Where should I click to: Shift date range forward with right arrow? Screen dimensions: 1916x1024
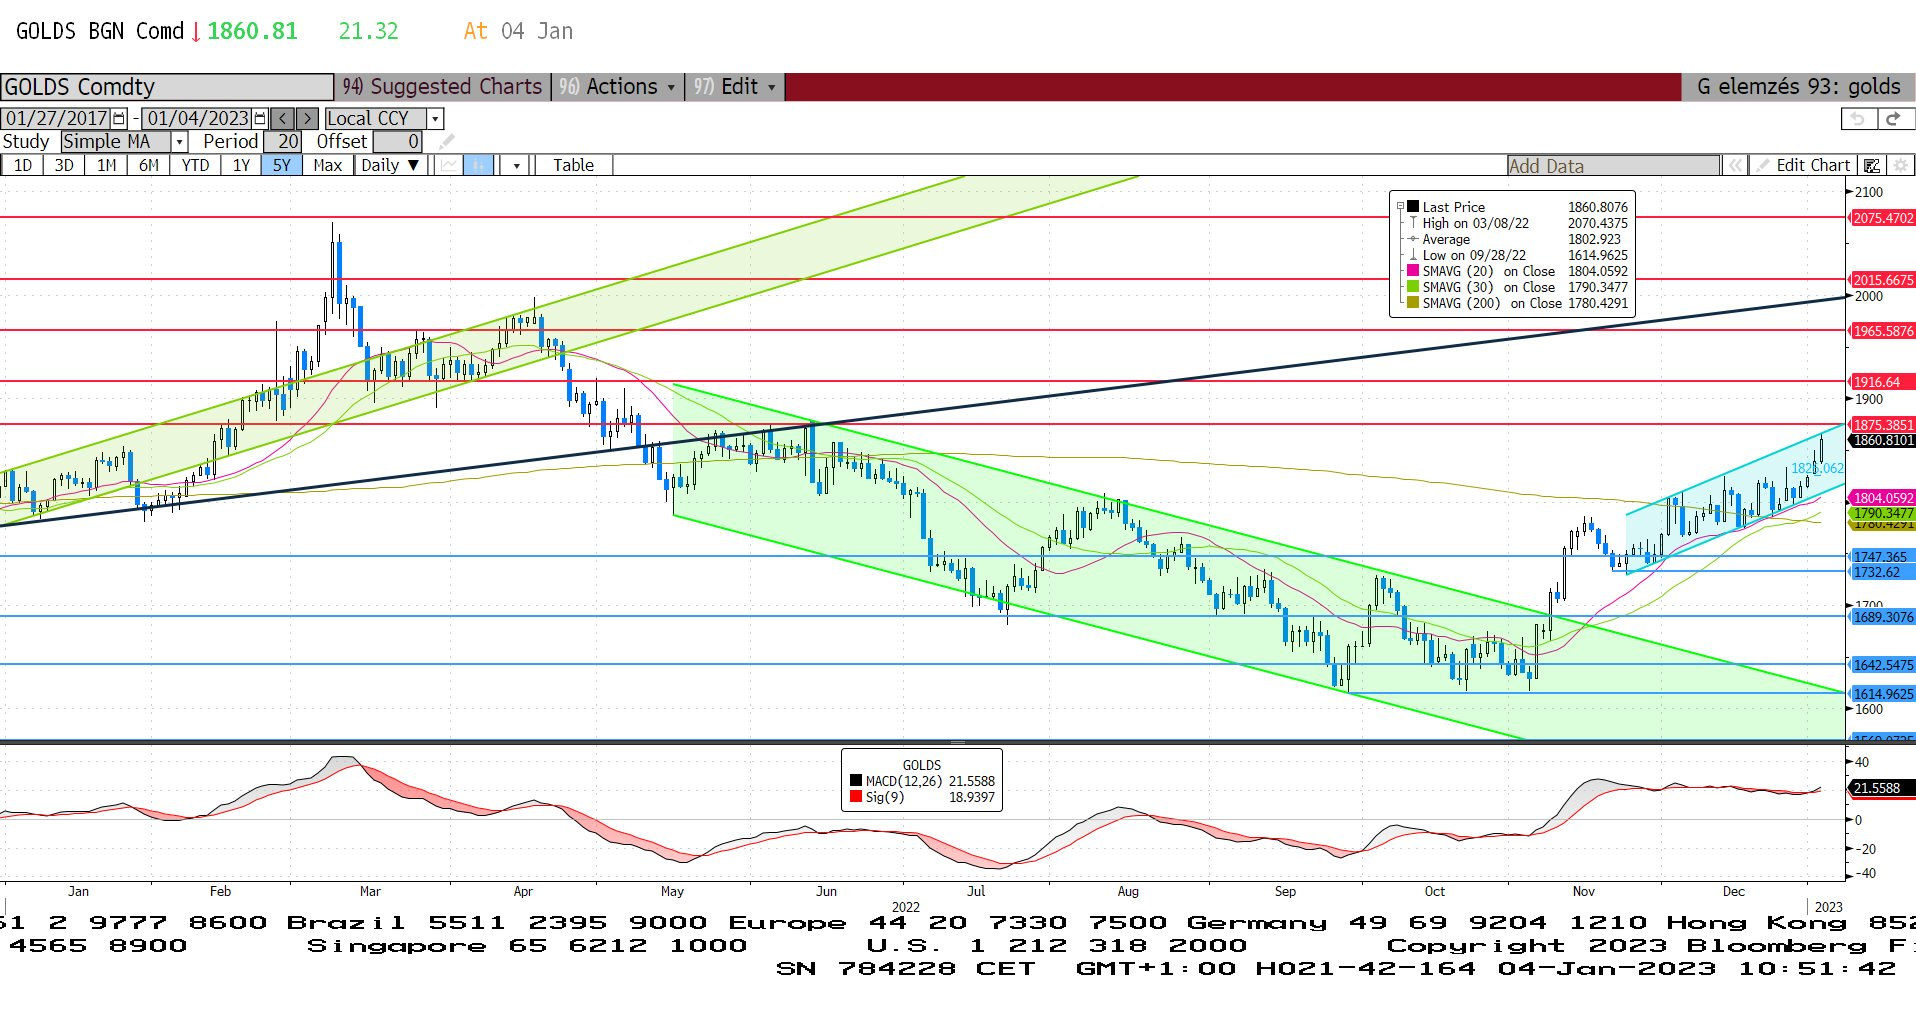click(x=308, y=118)
